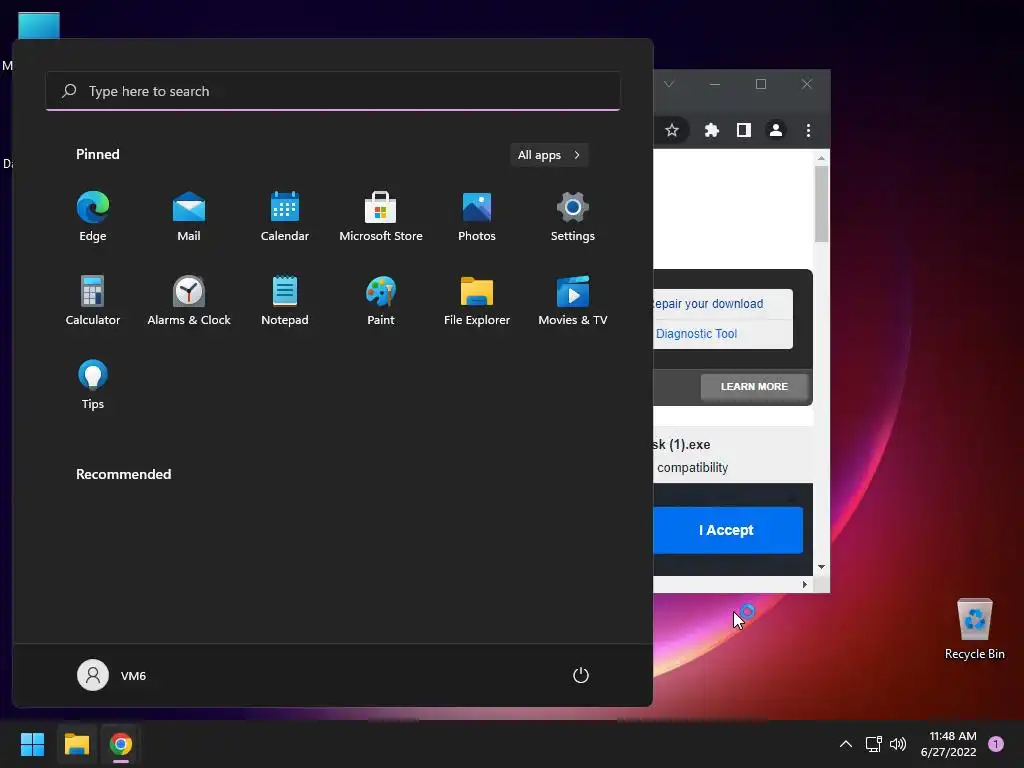Click the 'compatibility' text in Chrome page
Viewport: 1024px width, 768px height.
pos(692,468)
